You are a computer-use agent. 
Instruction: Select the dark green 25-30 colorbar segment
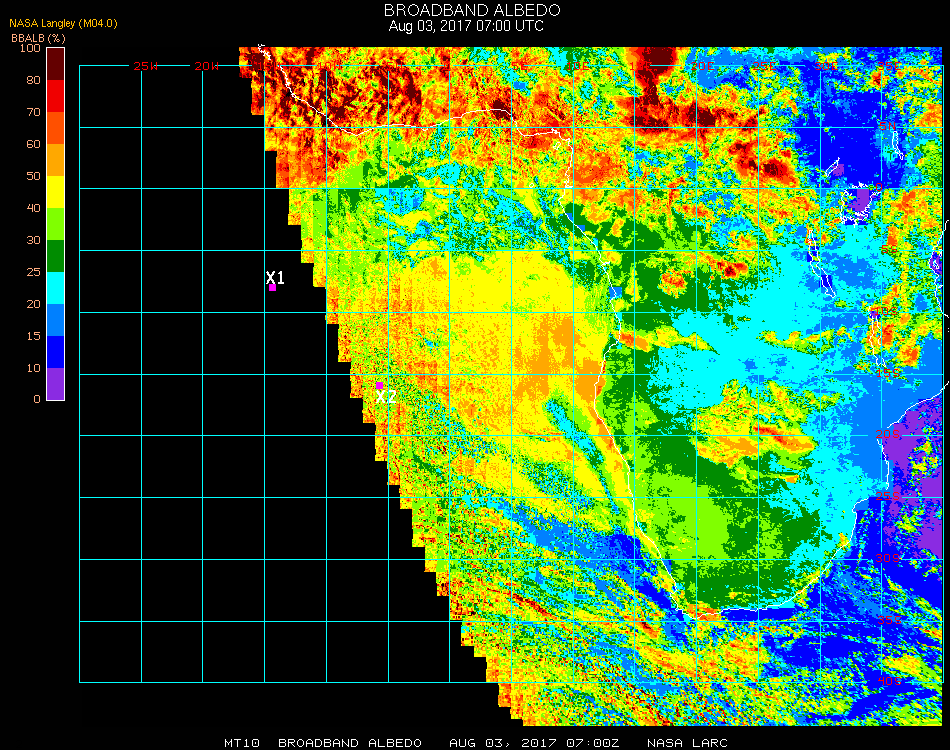pos(56,256)
